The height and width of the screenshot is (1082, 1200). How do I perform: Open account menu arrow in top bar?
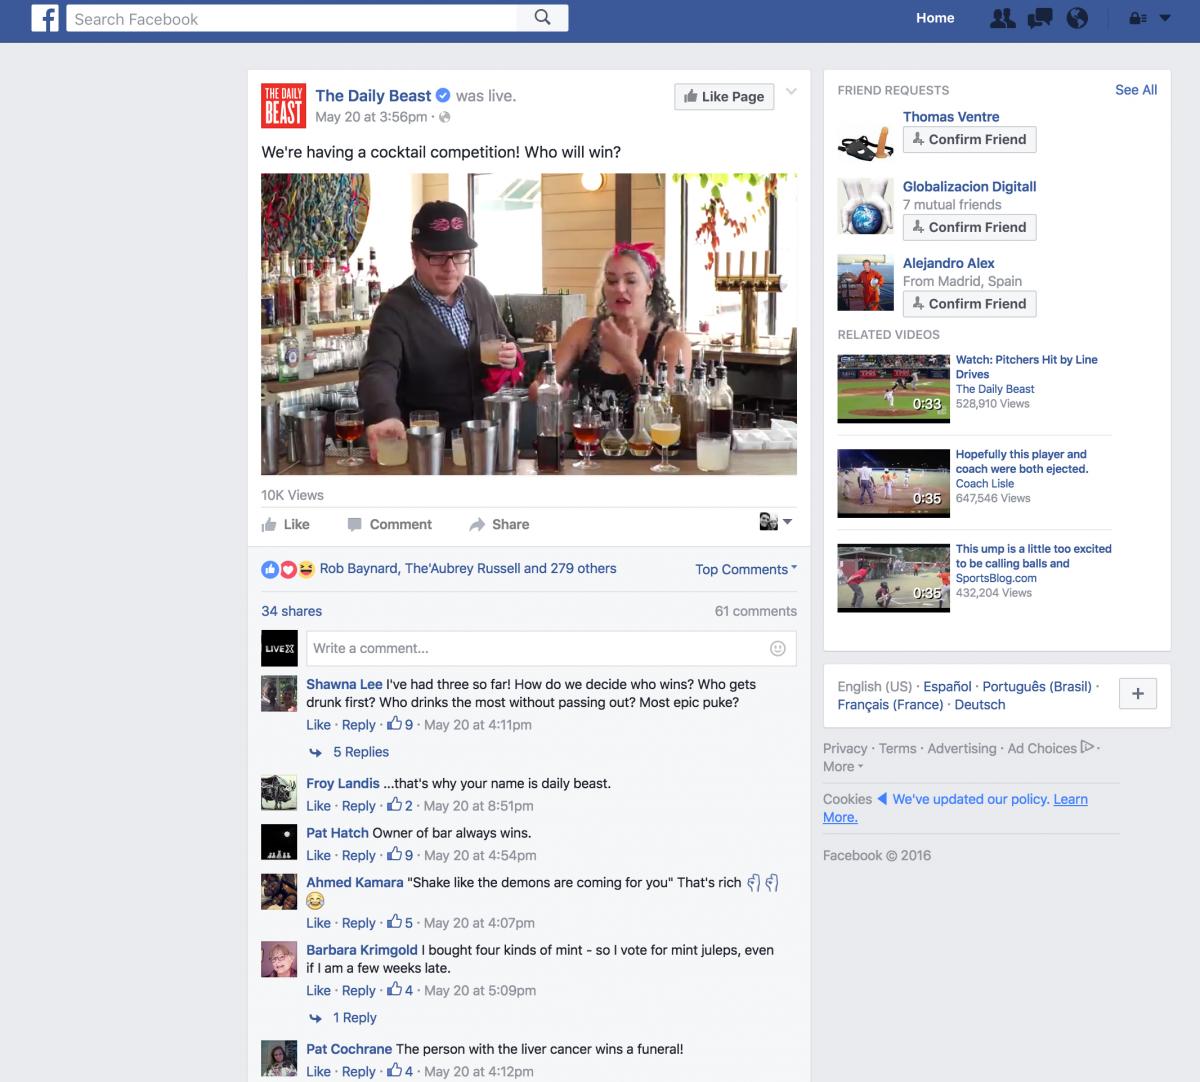1165,18
